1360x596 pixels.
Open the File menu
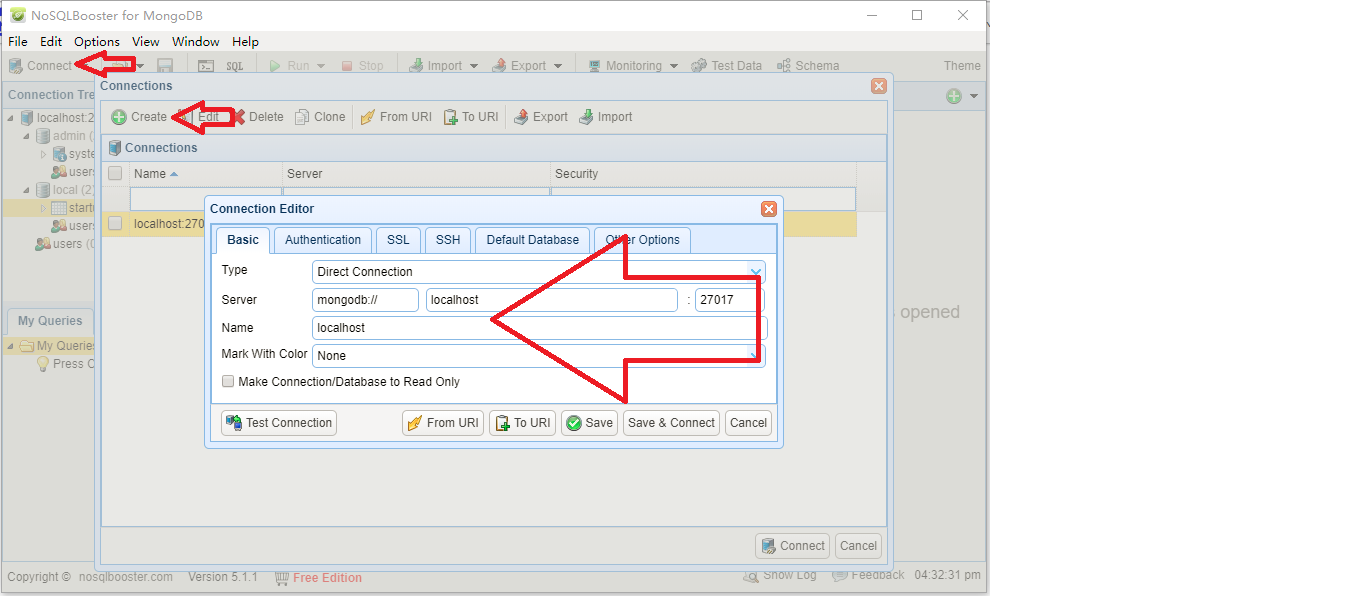(x=18, y=41)
